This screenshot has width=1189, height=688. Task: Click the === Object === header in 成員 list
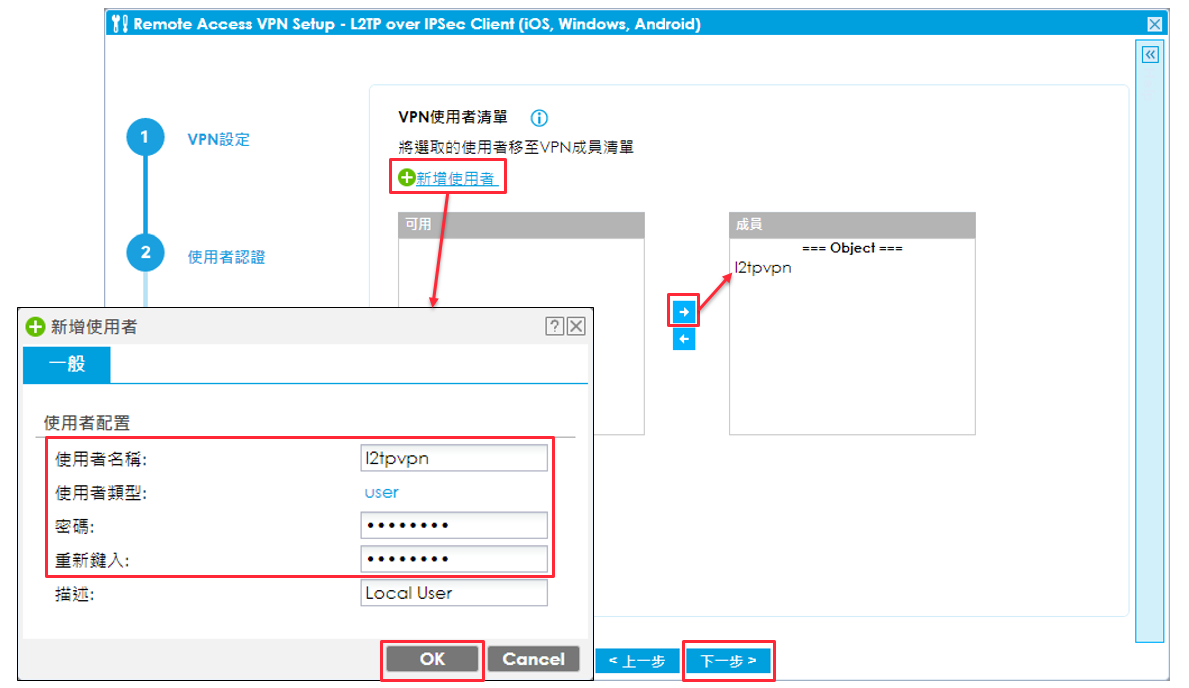[852, 248]
